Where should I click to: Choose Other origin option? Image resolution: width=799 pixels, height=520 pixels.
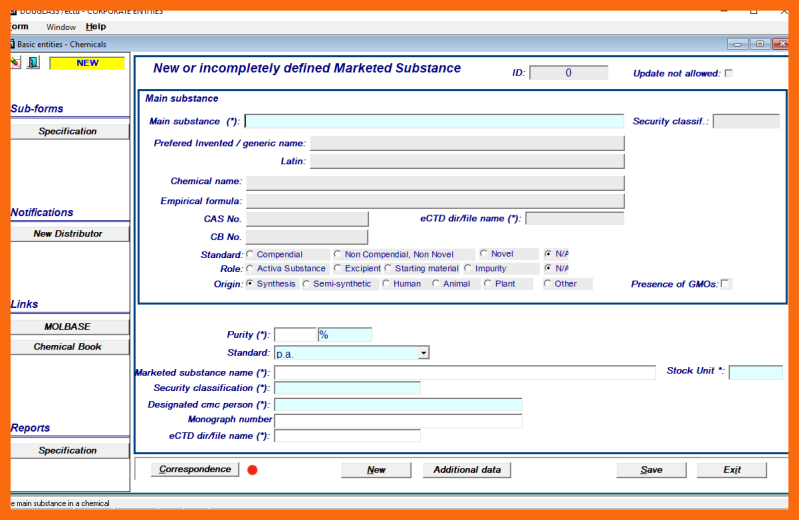547,283
